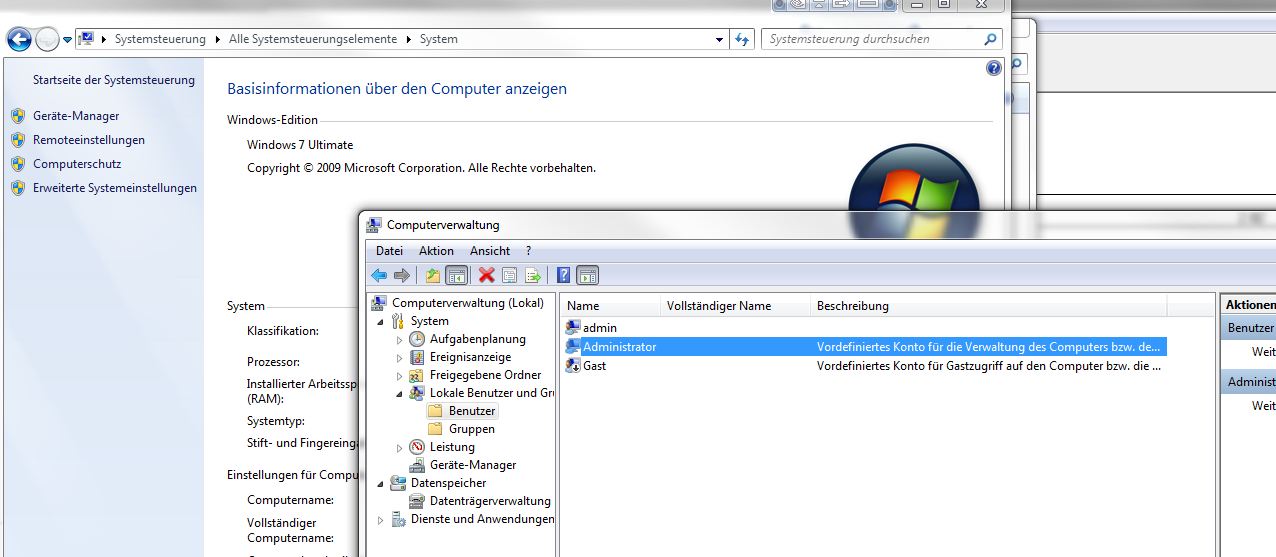Viewport: 1276px width, 557px height.
Task: Expand the Aufgabenplanung node
Action: click(400, 340)
